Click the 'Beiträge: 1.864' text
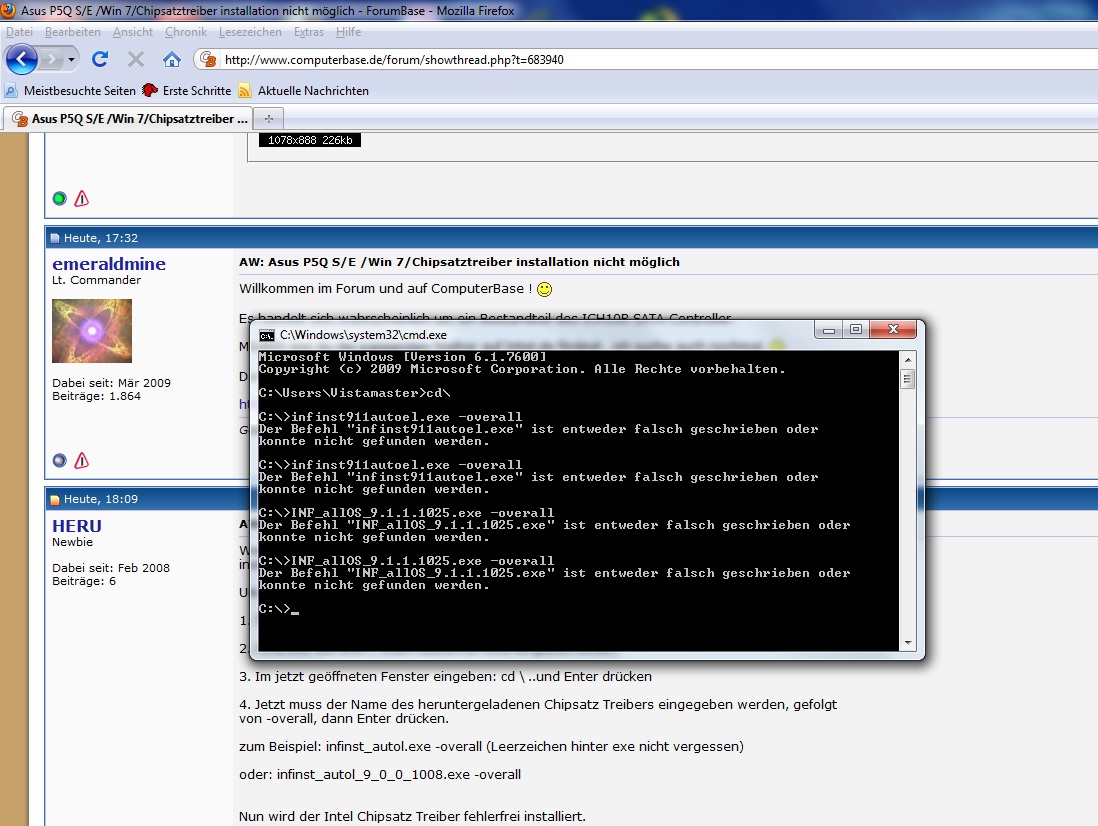Screen dimensions: 1098x826 (97, 396)
